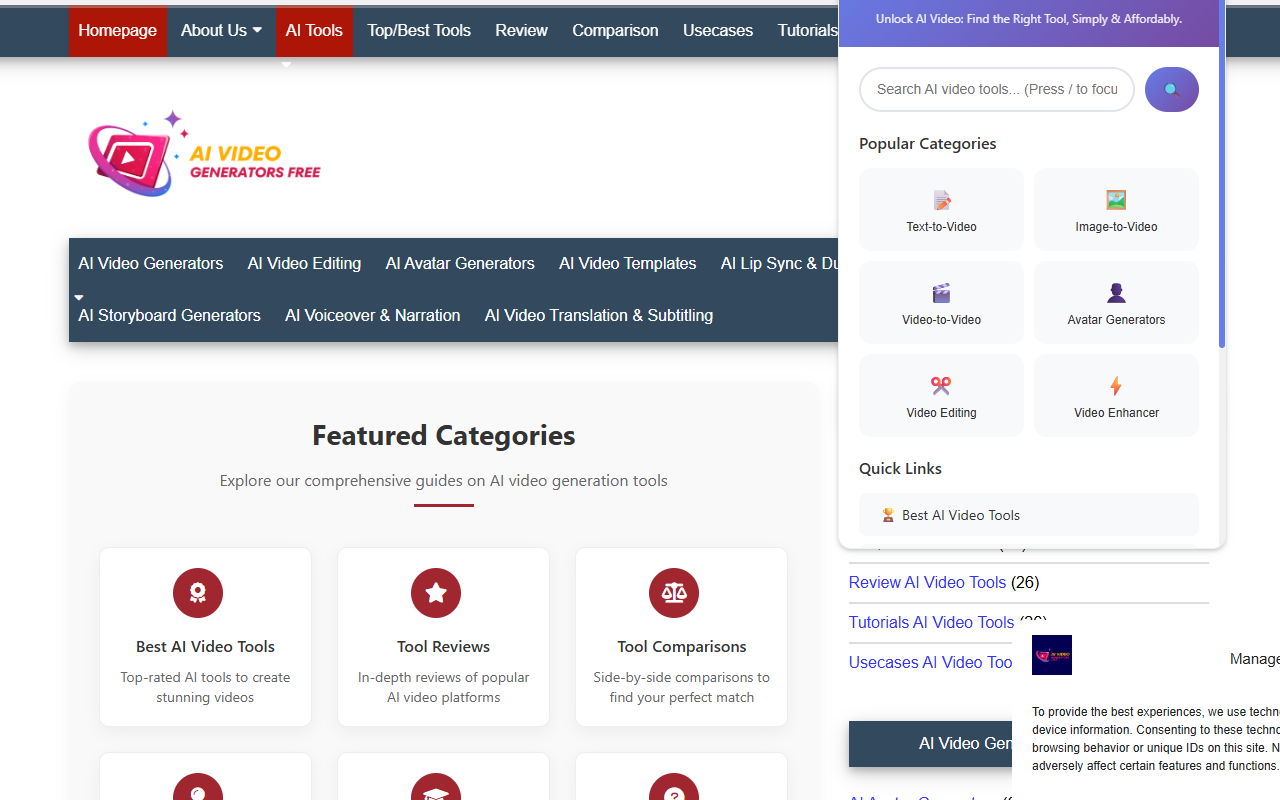This screenshot has height=800, width=1280.
Task: Click inside the AI video tools search field
Action: coord(996,89)
